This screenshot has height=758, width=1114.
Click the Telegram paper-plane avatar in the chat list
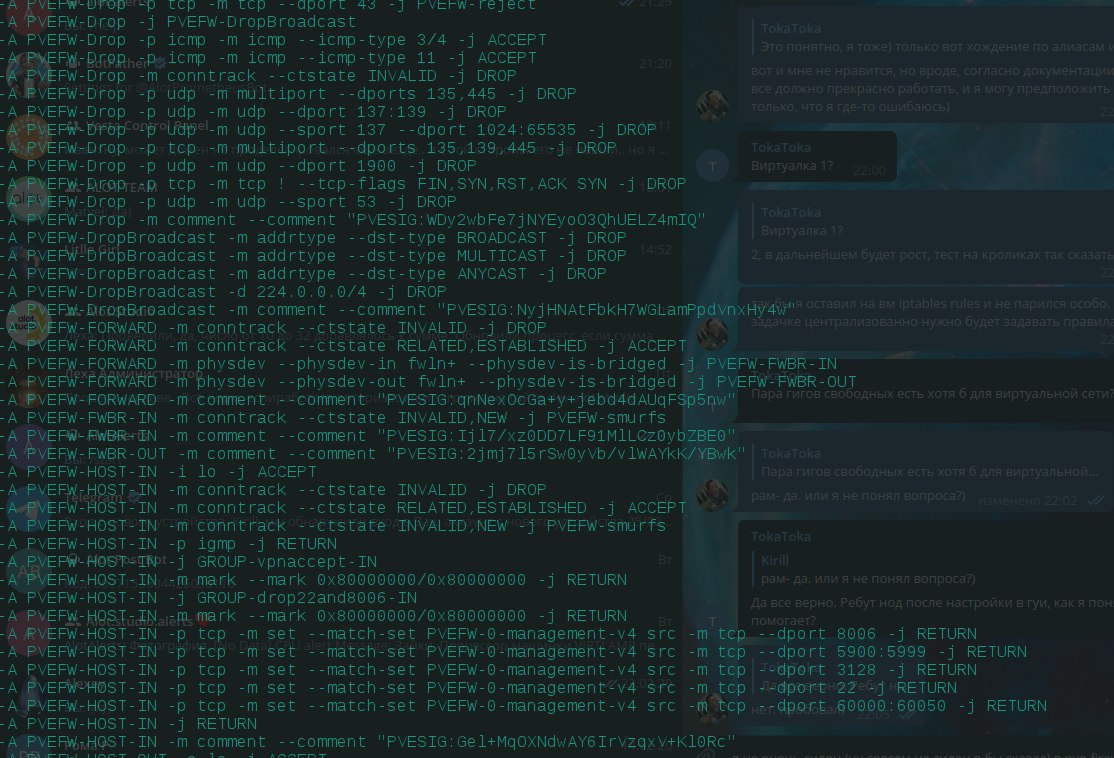pyautogui.click(x=27, y=509)
